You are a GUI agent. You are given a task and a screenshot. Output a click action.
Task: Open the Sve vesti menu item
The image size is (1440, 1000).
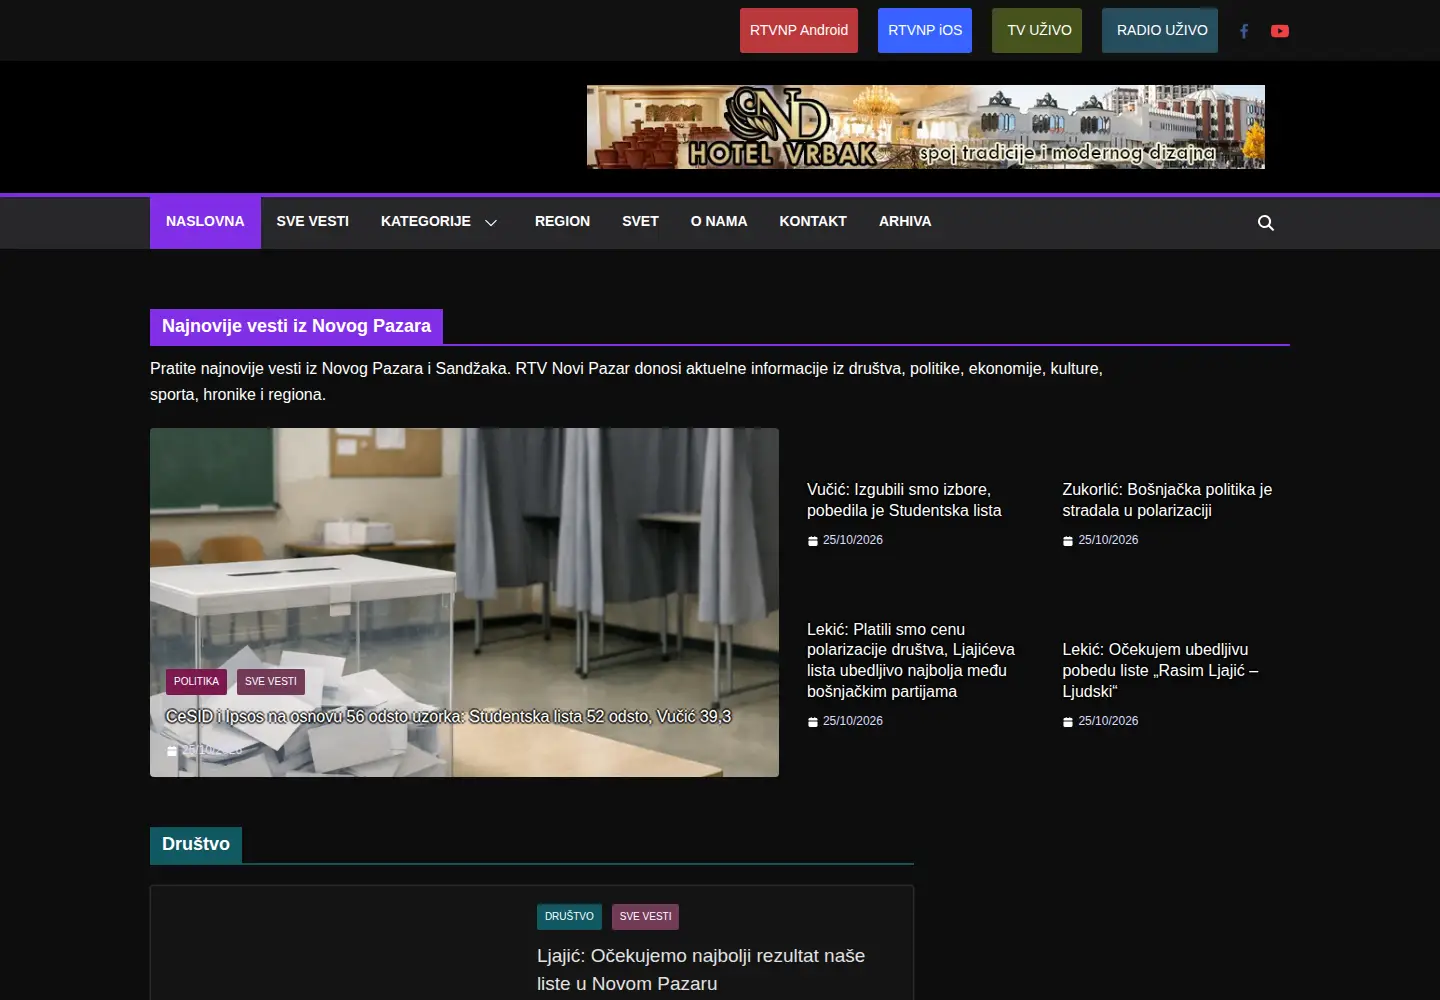[x=313, y=222]
